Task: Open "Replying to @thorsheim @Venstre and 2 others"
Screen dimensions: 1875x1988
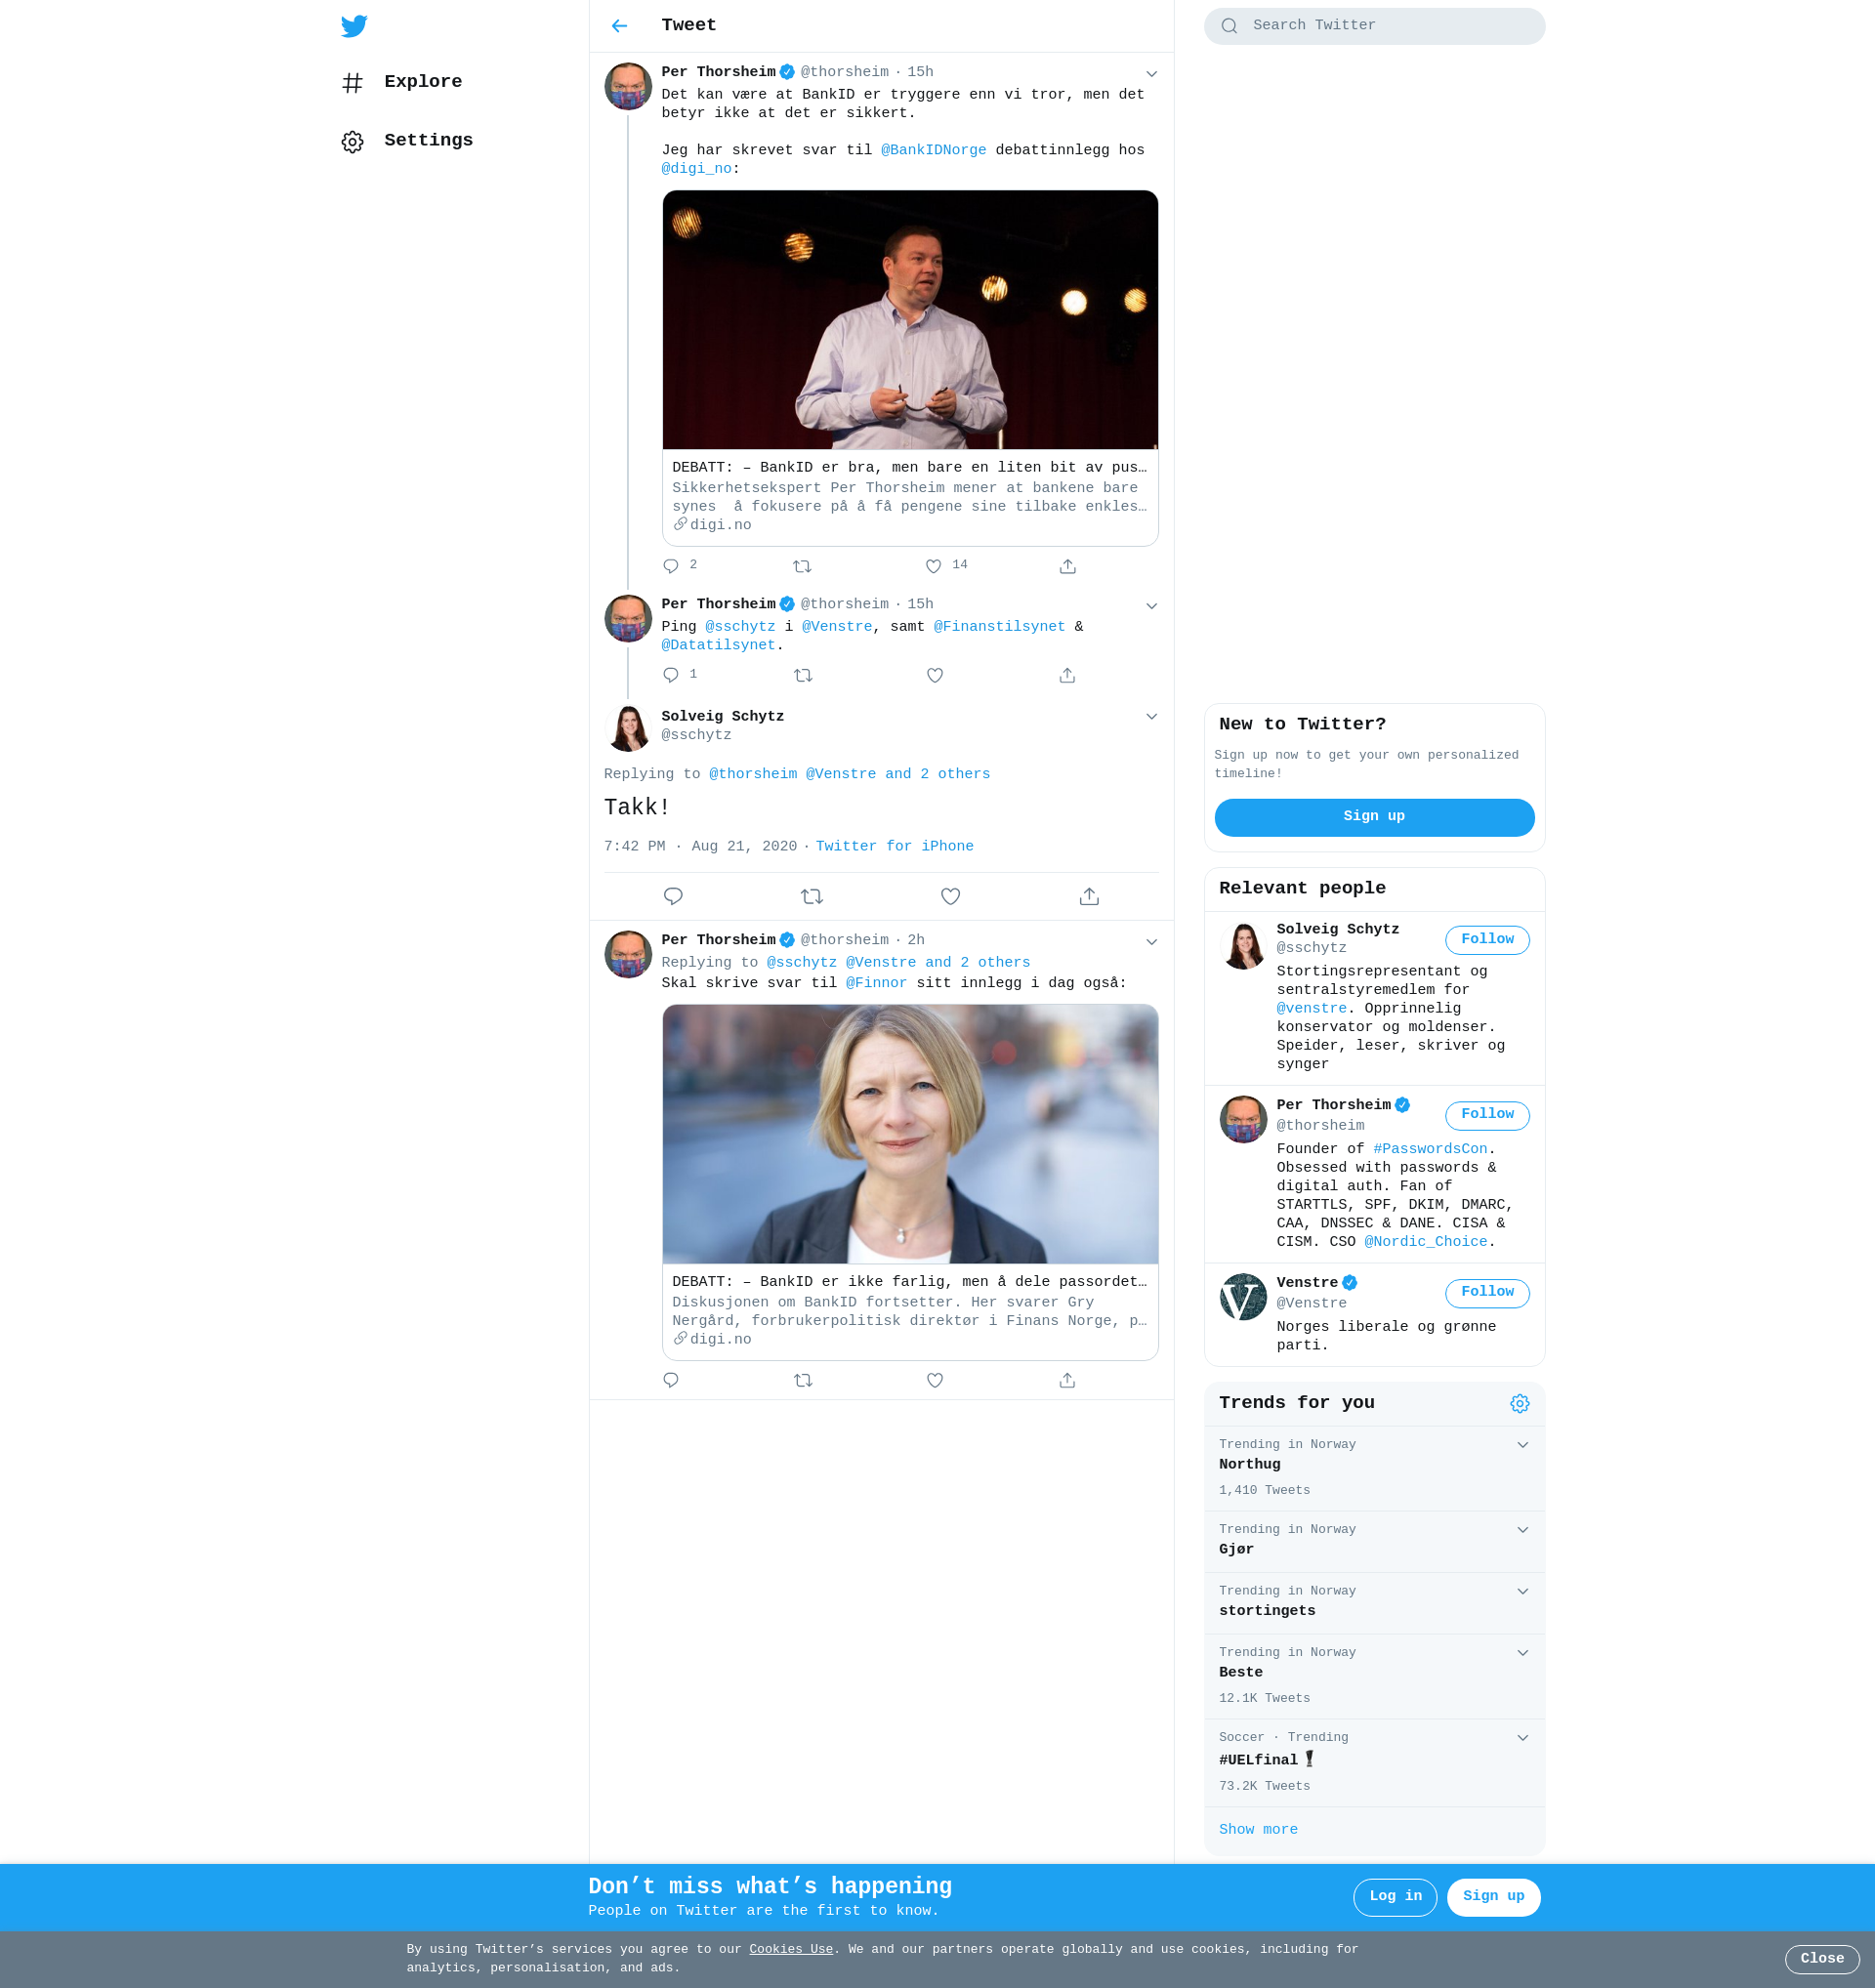Action: click(797, 774)
